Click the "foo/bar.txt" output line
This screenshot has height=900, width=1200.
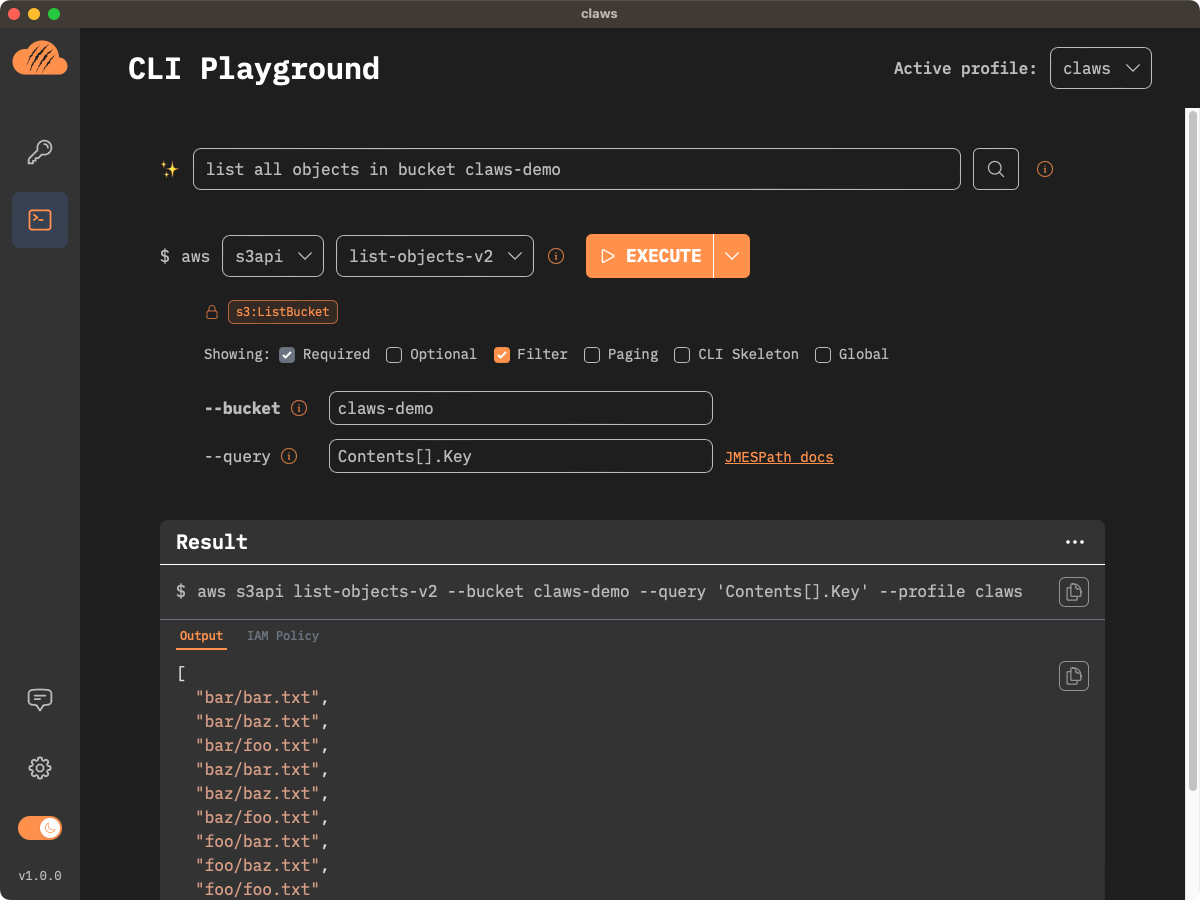[262, 841]
